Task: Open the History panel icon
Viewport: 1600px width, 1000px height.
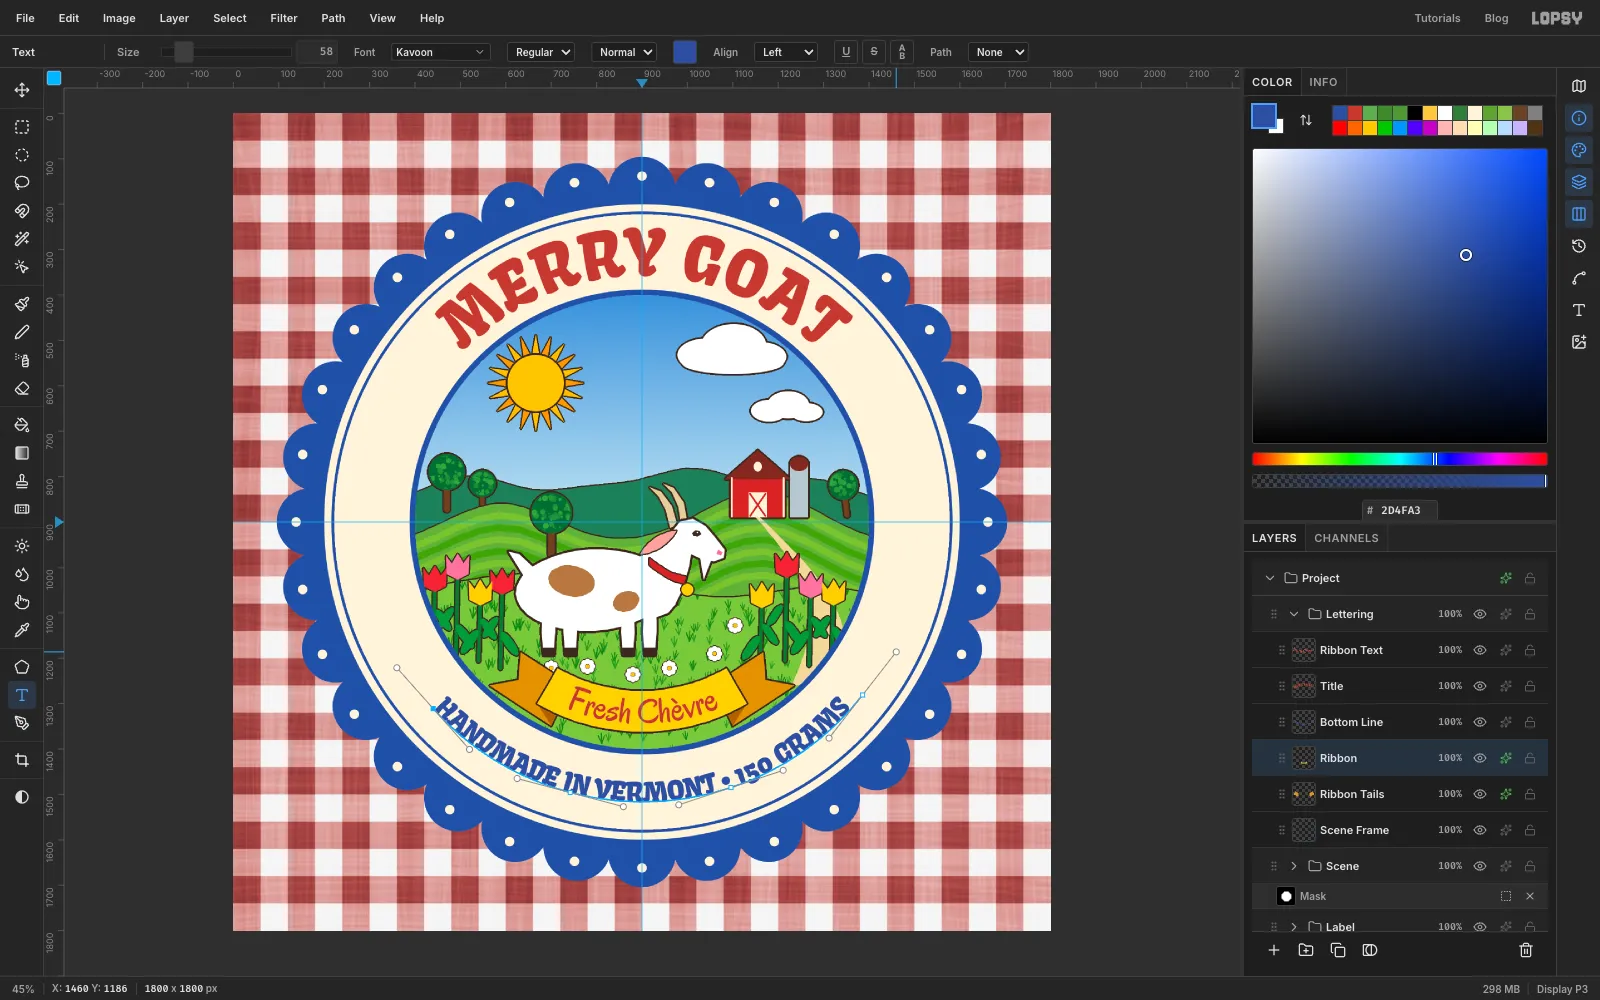Action: [x=1579, y=246]
